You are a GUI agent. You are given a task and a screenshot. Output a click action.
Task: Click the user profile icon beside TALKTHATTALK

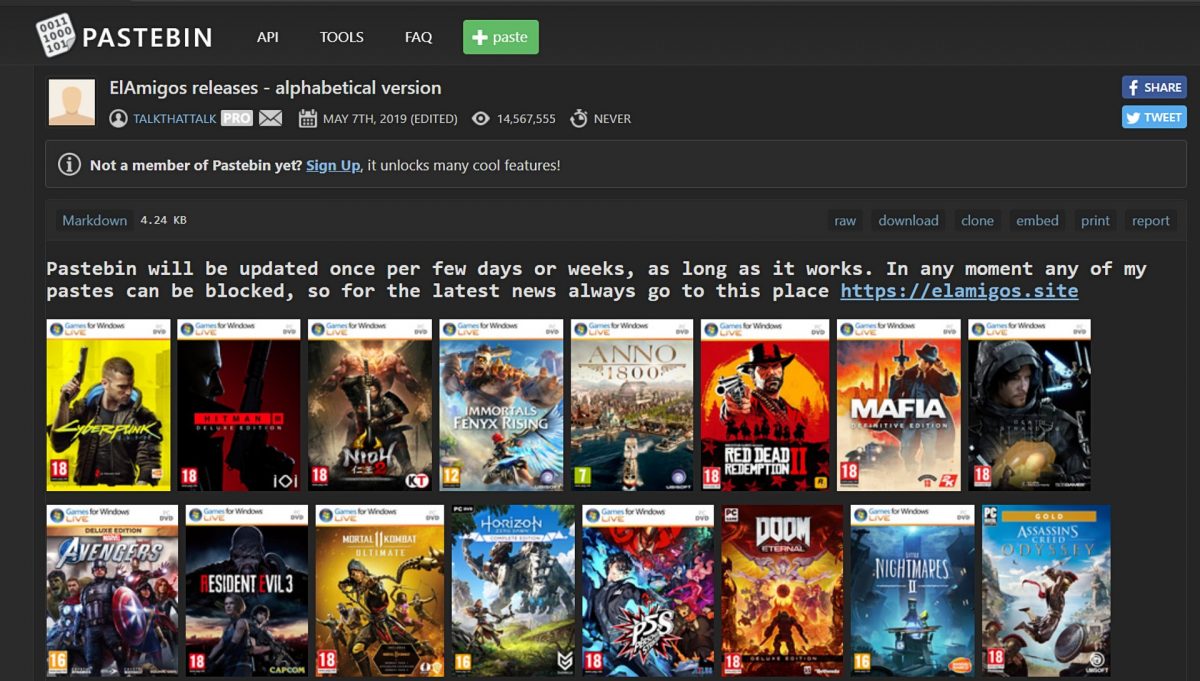pos(118,118)
